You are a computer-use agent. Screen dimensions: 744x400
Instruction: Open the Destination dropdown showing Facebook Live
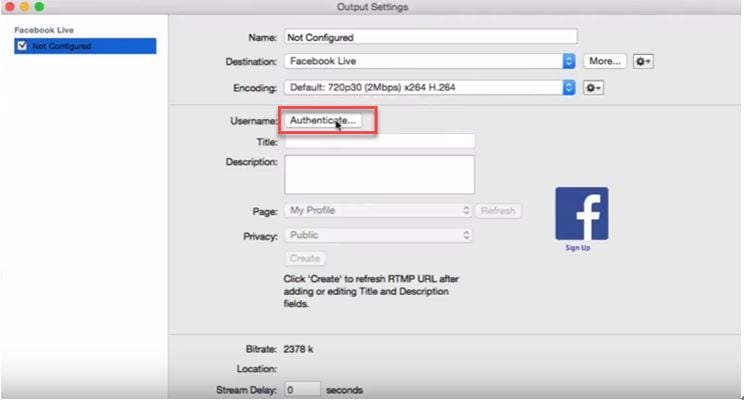[x=430, y=61]
